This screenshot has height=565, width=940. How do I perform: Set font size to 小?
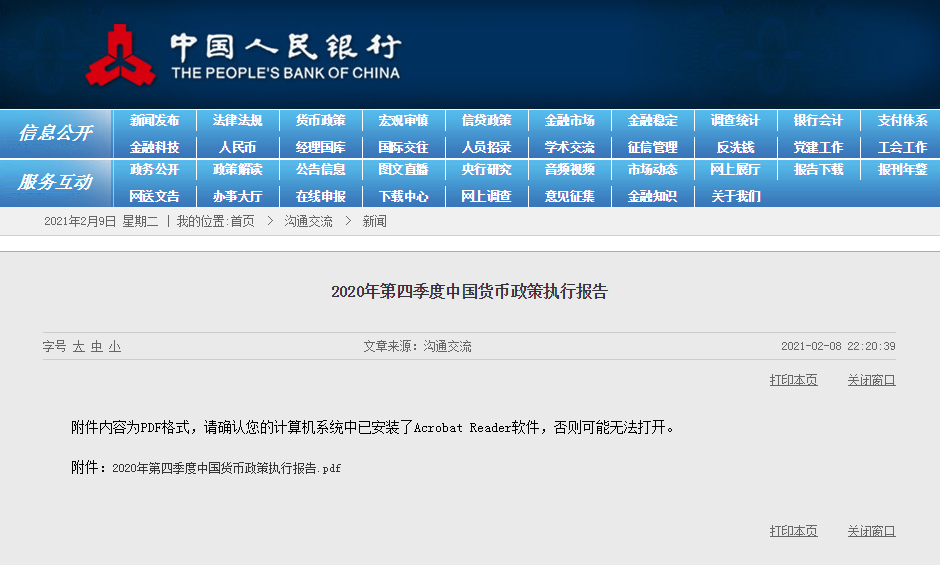(x=115, y=347)
